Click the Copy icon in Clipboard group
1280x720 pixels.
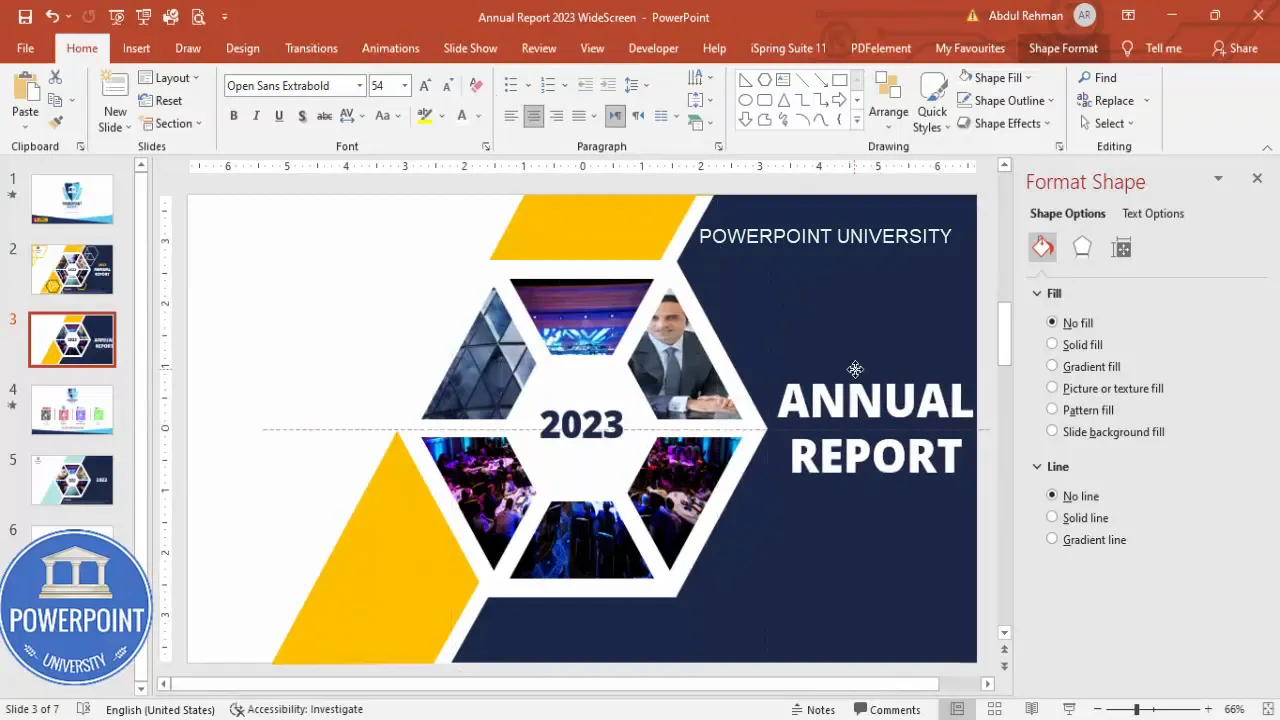click(55, 100)
